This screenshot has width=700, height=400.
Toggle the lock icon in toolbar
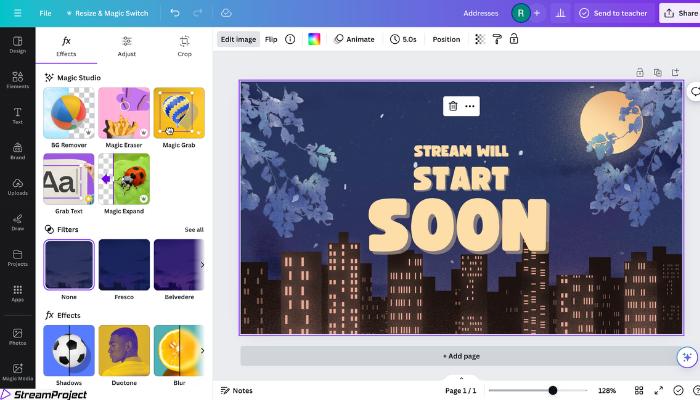[514, 39]
